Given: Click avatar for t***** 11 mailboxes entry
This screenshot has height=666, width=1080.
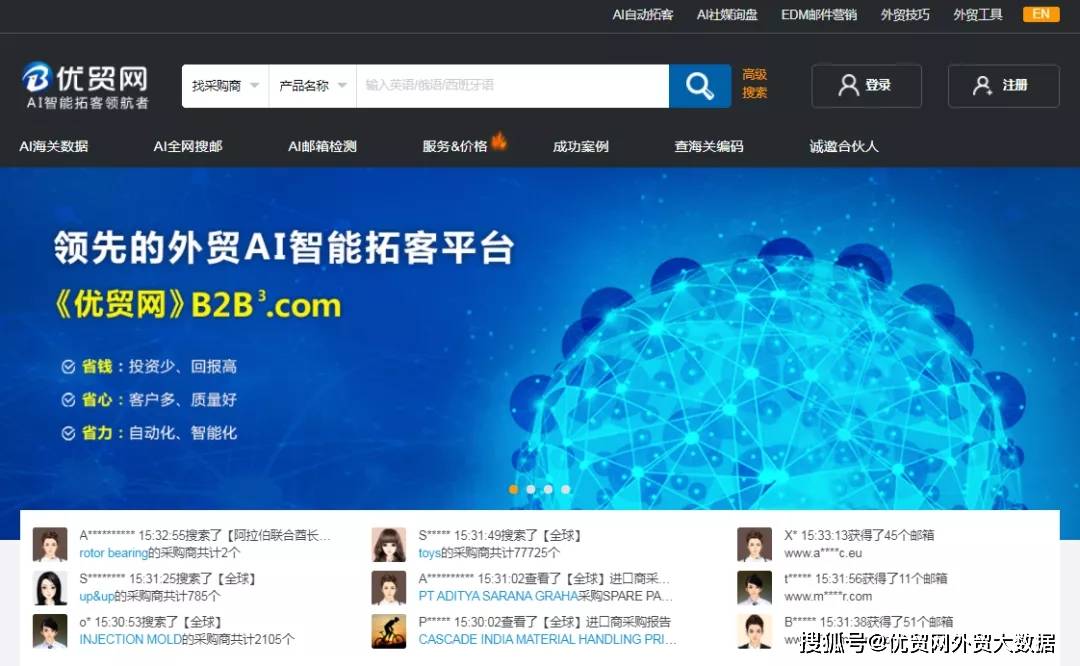Looking at the screenshot, I should (754, 587).
